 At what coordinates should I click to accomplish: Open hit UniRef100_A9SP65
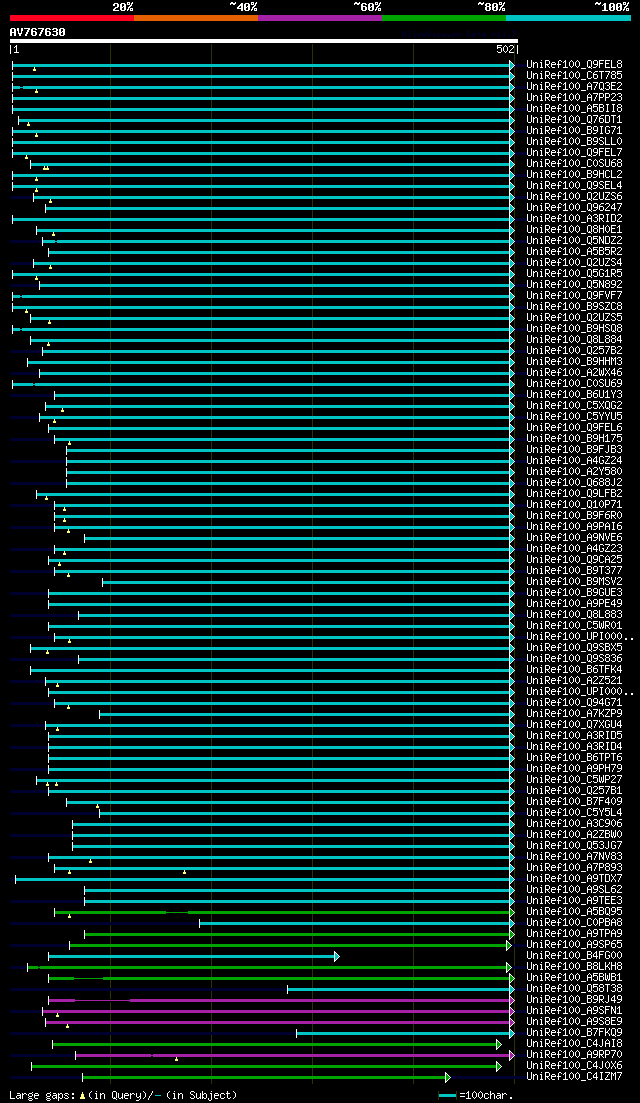[x=574, y=944]
